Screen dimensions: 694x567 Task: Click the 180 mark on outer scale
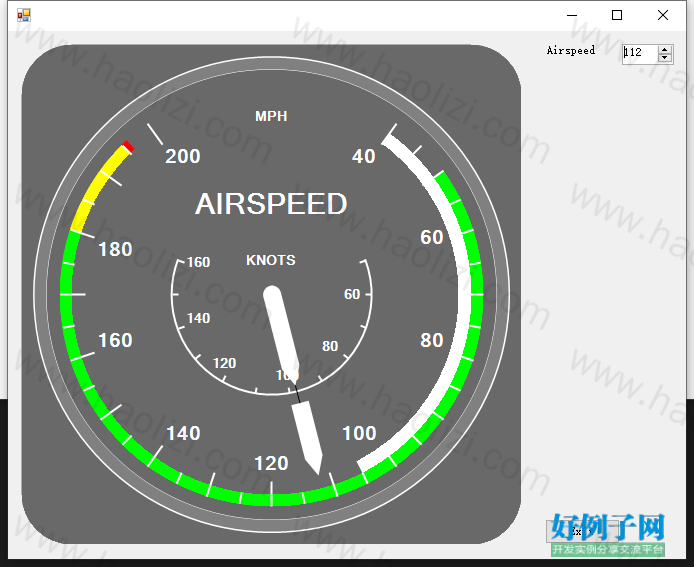click(x=115, y=249)
